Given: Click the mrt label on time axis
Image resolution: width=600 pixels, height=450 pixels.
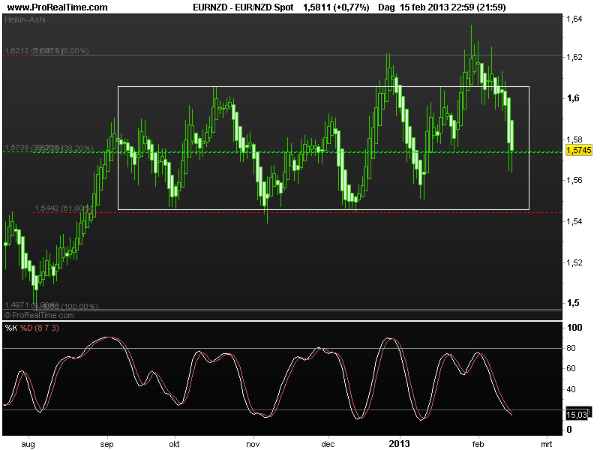Looking at the screenshot, I should (546, 444).
